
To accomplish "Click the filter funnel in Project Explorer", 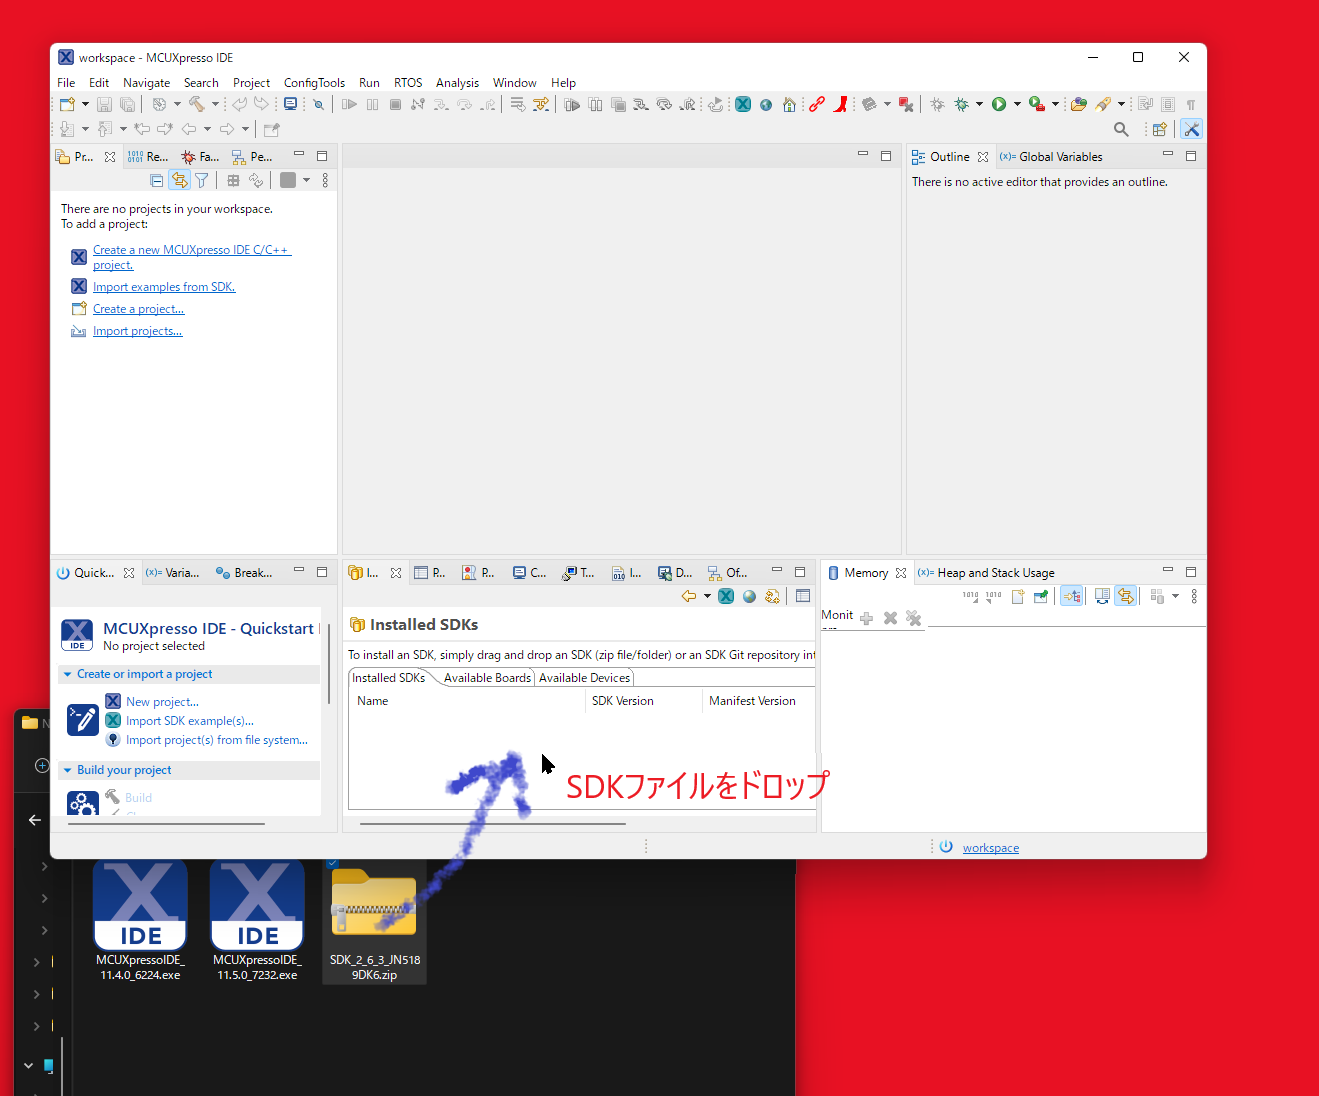I will (202, 181).
